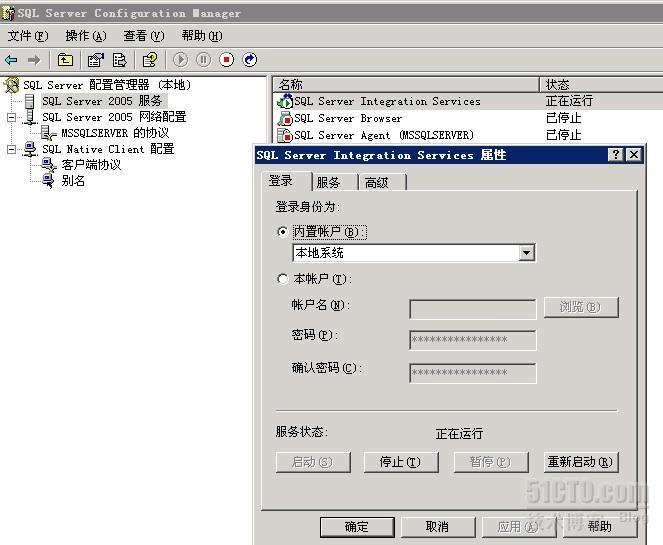Click the 别名 node icon

tap(49, 181)
